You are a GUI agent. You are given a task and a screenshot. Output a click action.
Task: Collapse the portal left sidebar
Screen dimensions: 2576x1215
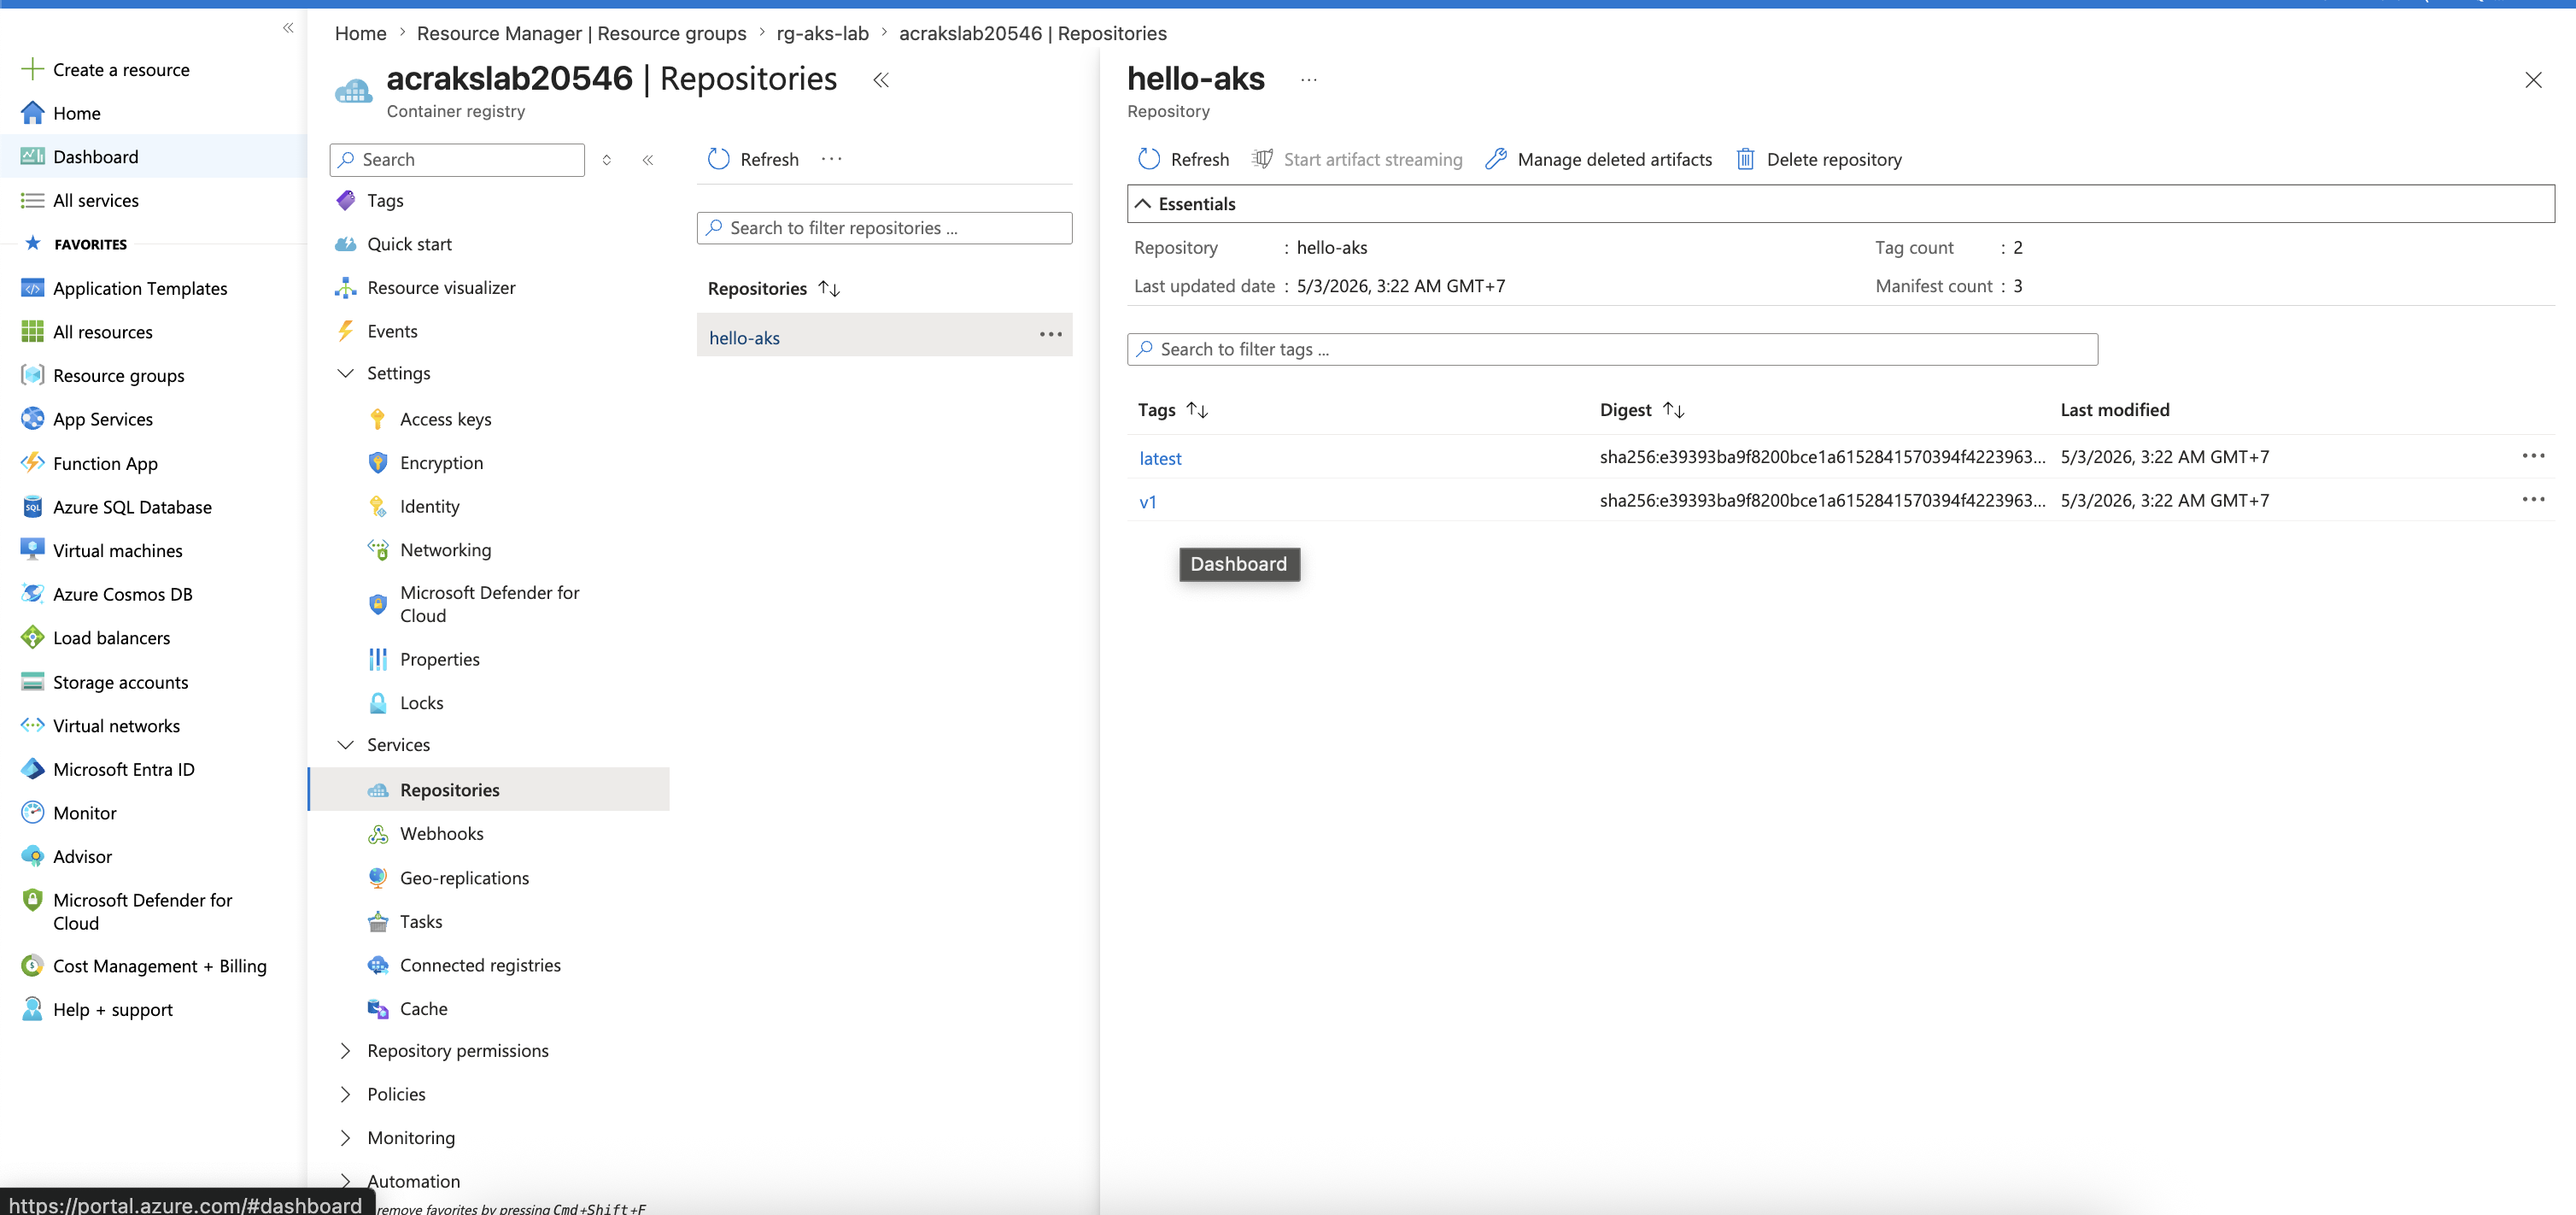[x=288, y=27]
